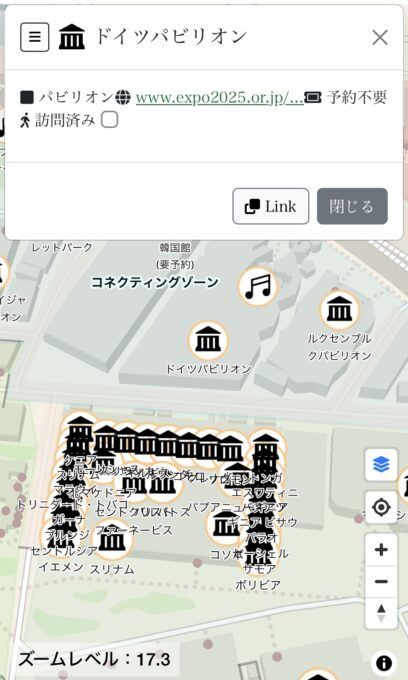Locate my current position
The image size is (408, 680).
coord(381,507)
